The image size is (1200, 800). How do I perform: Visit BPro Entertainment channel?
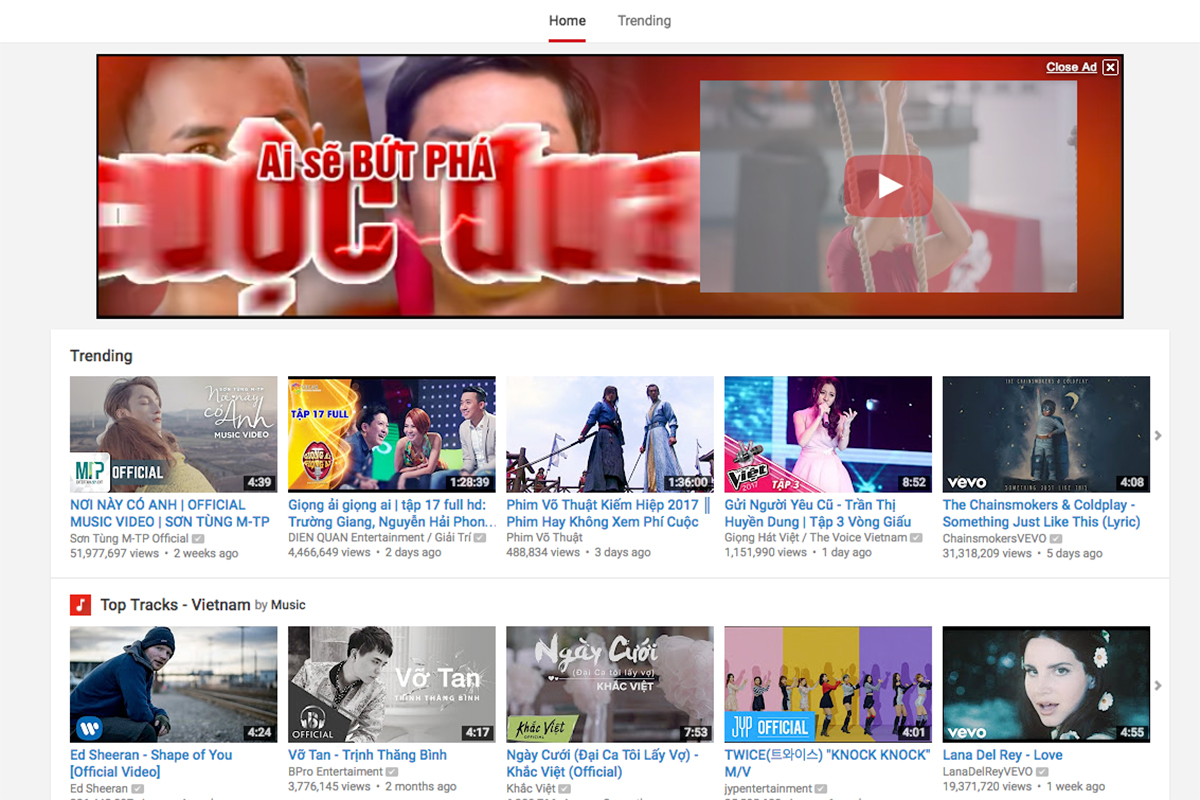pyautogui.click(x=335, y=772)
